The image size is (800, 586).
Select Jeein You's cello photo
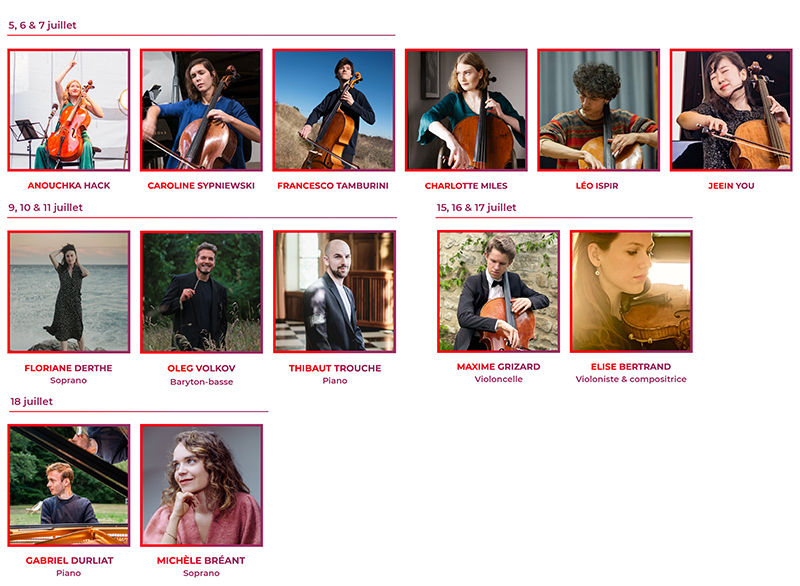(731, 110)
